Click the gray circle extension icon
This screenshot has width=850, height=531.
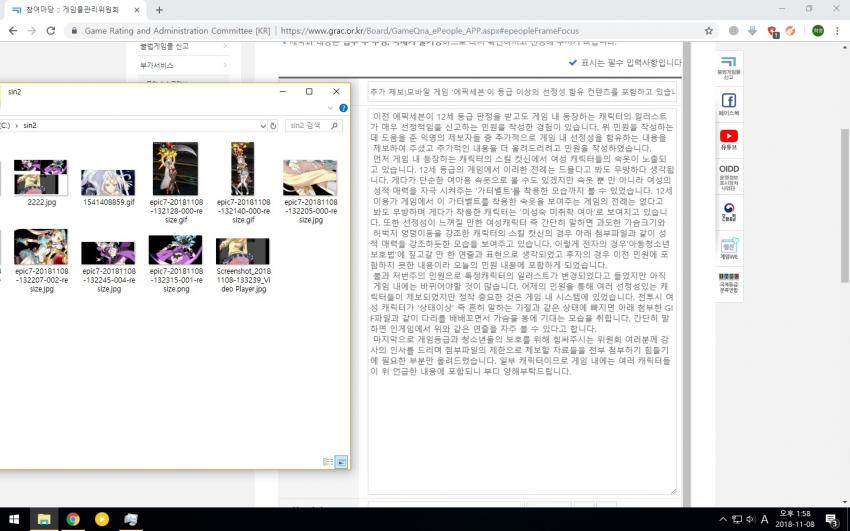[x=733, y=31]
